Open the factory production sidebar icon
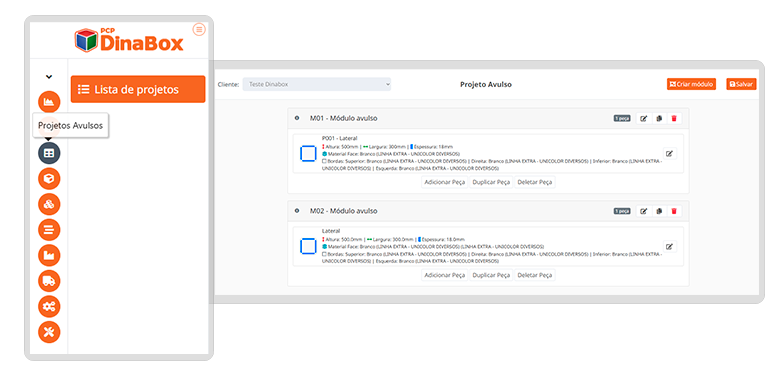The width and height of the screenshot is (780, 375). (49, 256)
